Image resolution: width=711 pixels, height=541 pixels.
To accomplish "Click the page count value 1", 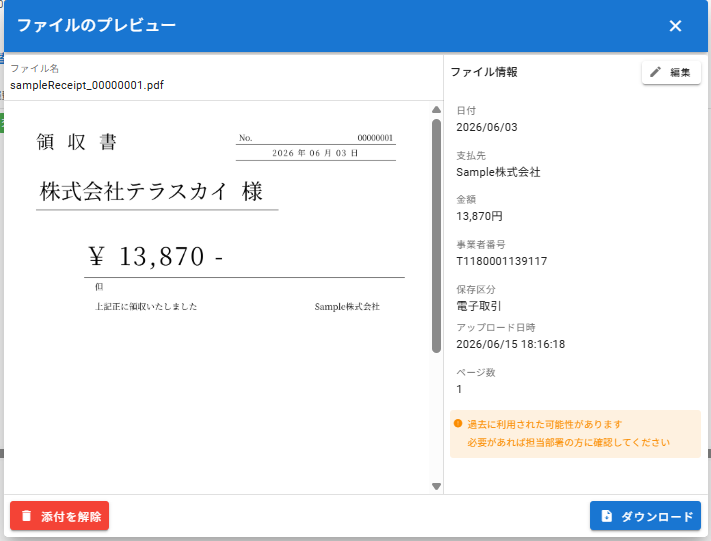I will [459, 389].
